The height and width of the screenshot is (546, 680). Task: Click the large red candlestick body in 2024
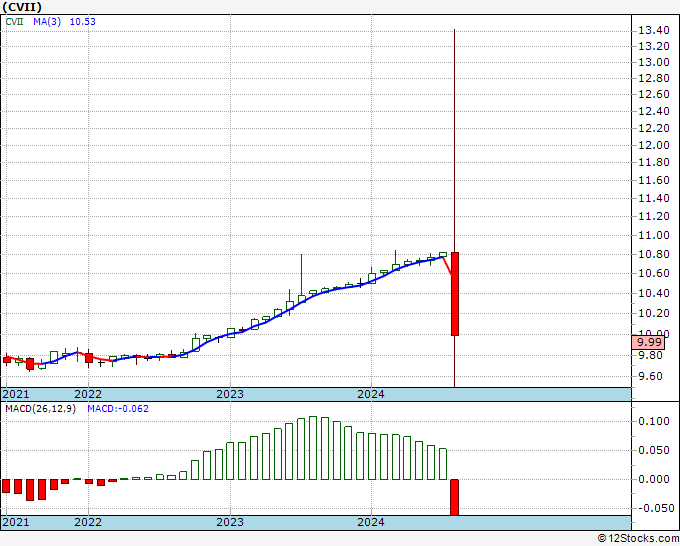(454, 294)
